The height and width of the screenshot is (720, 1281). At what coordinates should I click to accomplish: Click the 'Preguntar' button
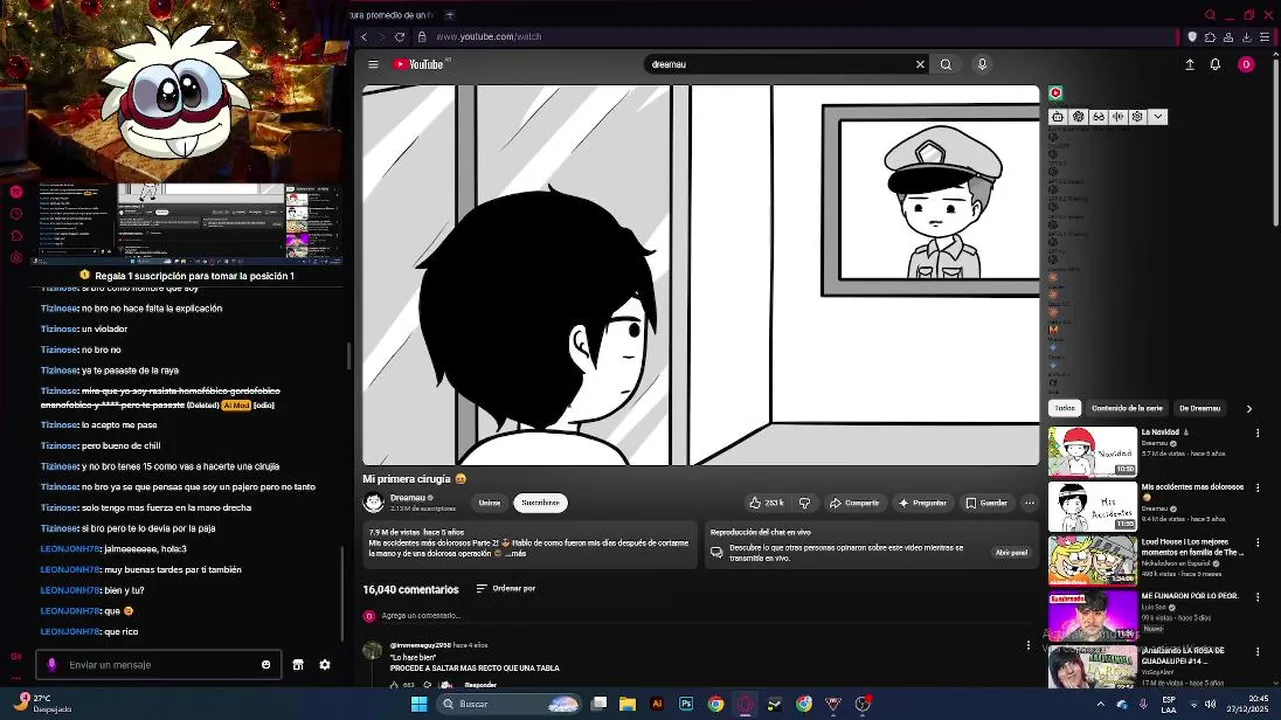(x=922, y=503)
